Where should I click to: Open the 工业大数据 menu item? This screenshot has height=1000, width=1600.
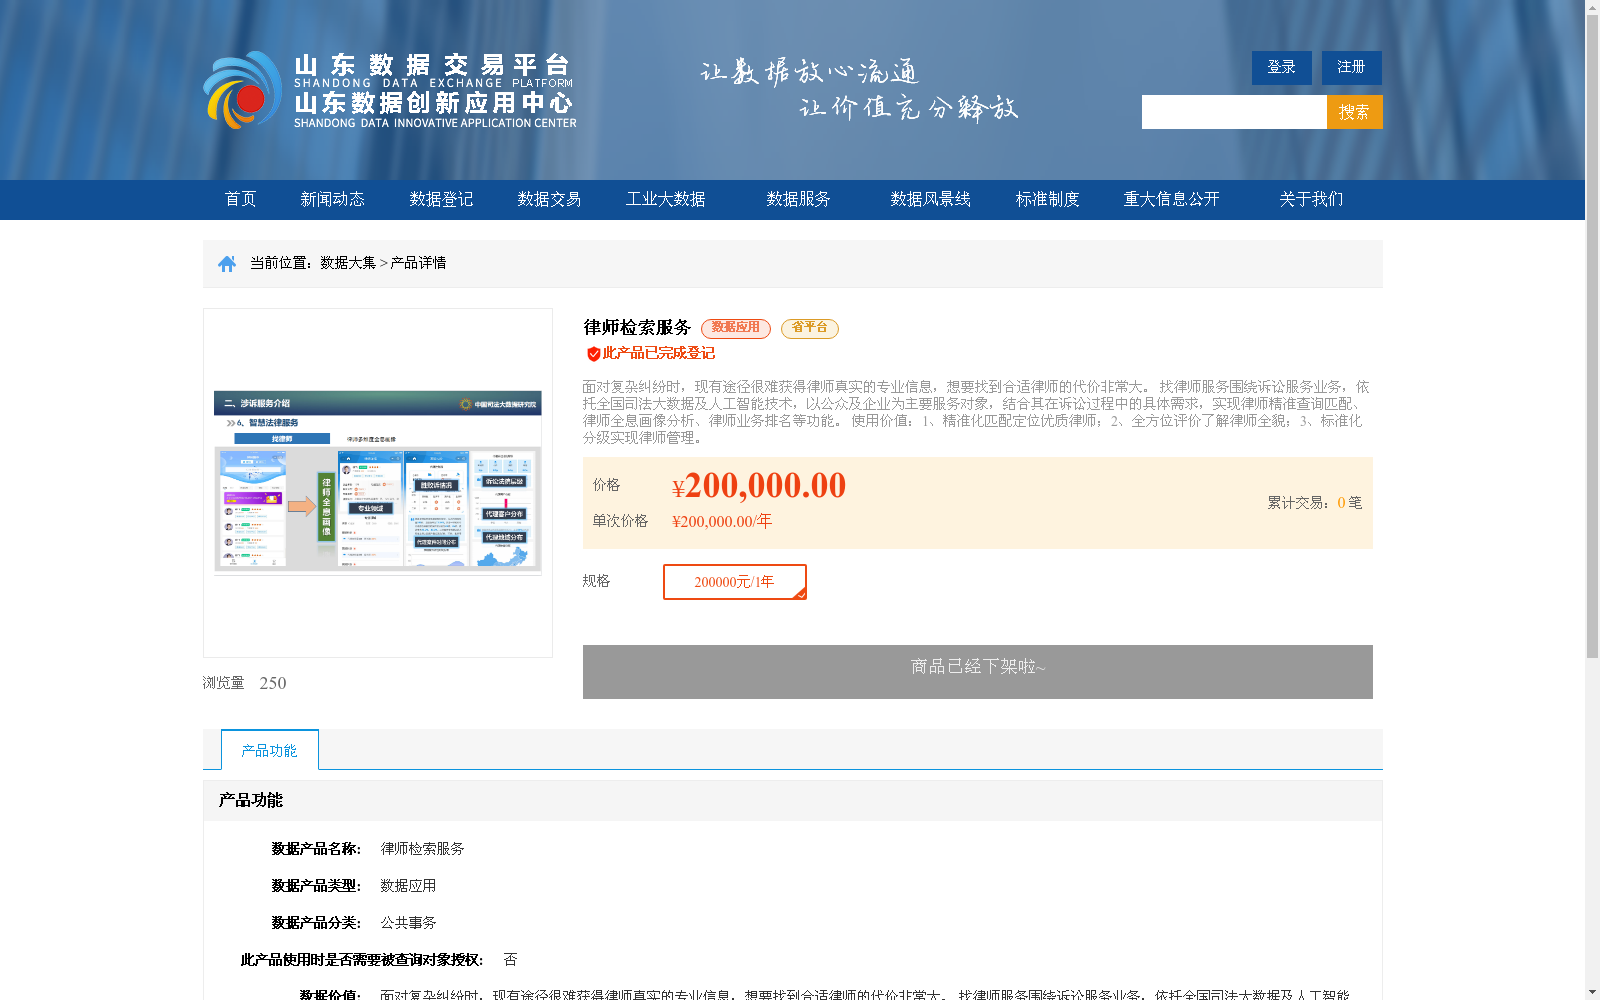(665, 199)
